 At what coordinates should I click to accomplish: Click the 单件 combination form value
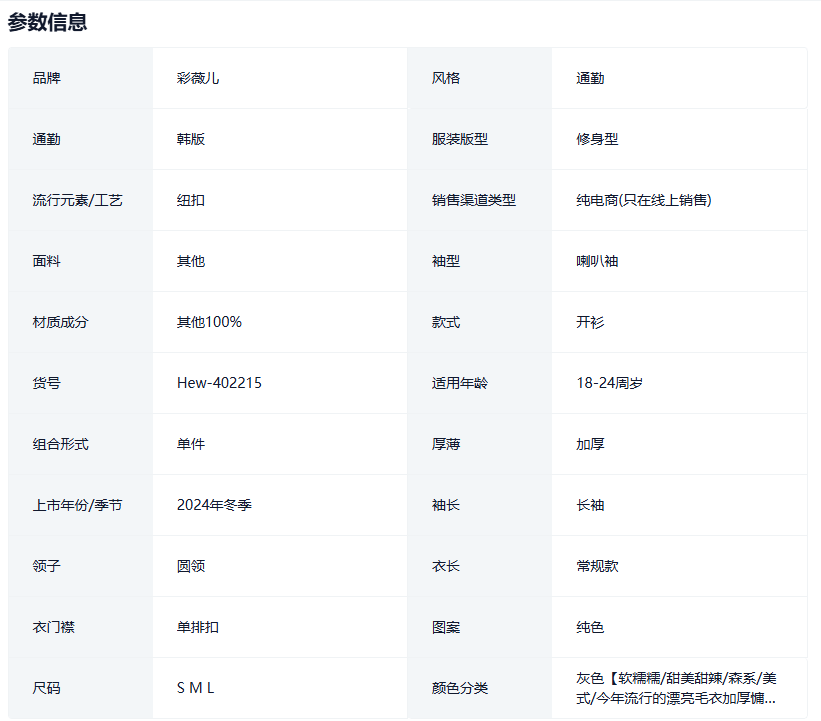tap(191, 444)
